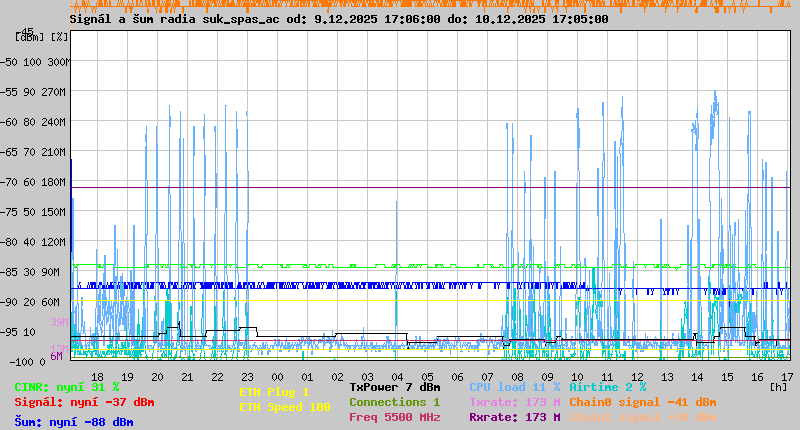Click the blue Šum legend entry
Image resolution: width=800 pixels, height=430 pixels.
[x=74, y=422]
